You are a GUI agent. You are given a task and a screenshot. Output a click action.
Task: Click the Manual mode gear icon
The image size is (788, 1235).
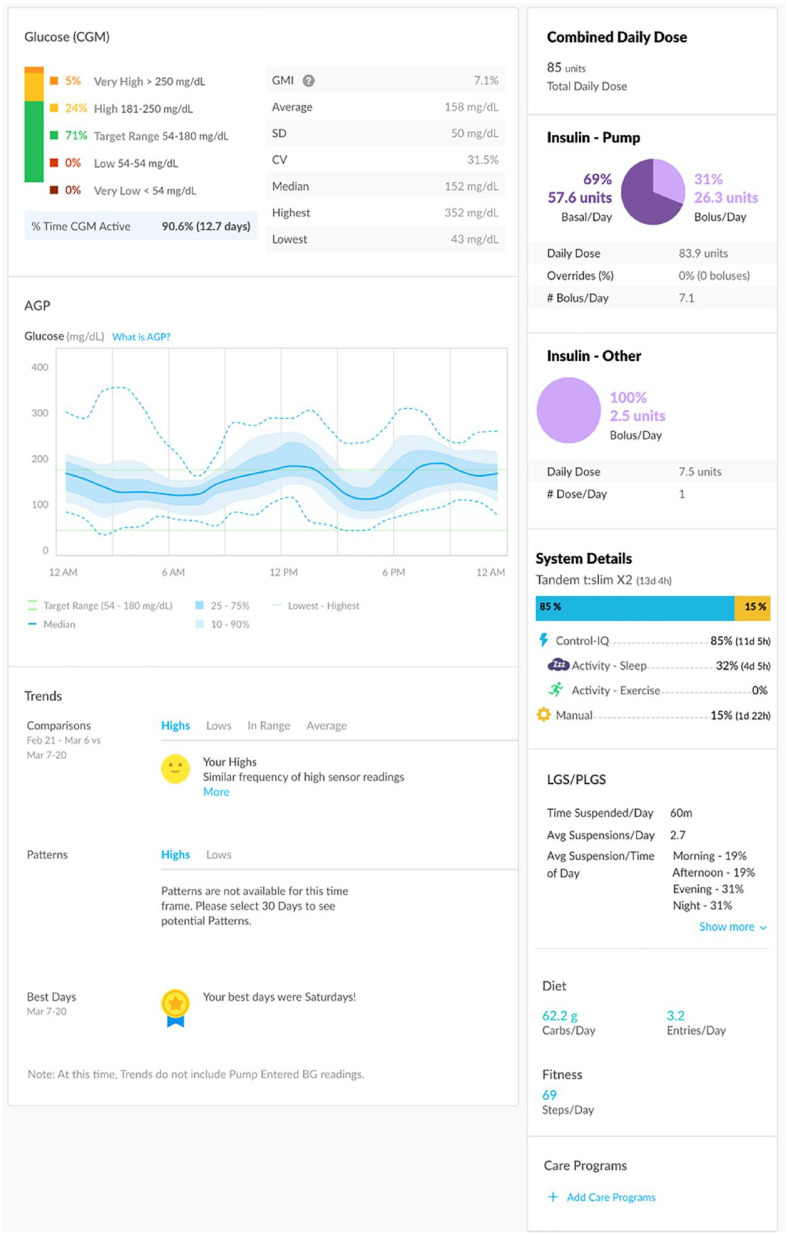[545, 715]
